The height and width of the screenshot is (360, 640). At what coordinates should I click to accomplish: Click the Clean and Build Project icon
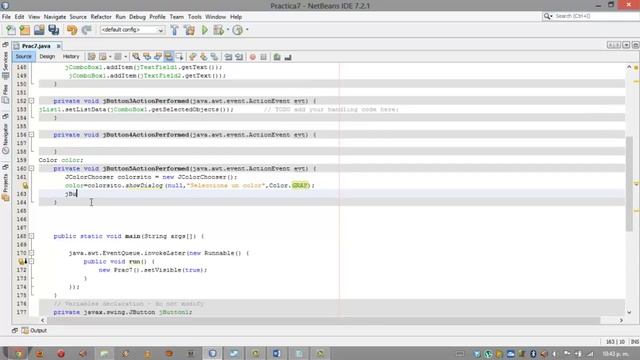pyautogui.click(x=189, y=30)
